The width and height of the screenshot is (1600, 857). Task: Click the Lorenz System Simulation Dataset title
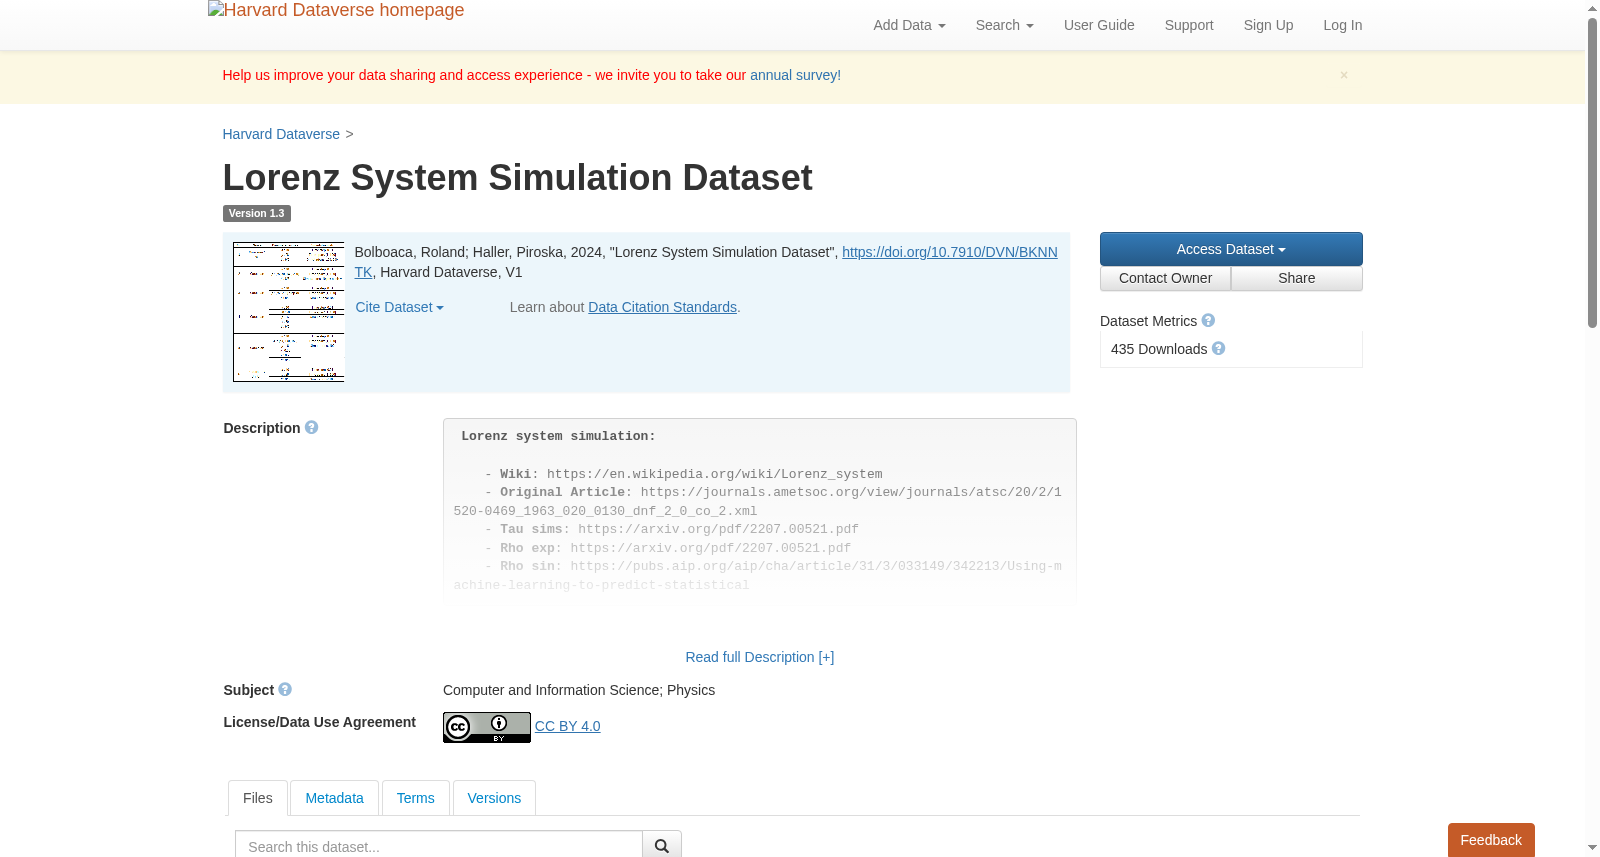[x=517, y=178]
